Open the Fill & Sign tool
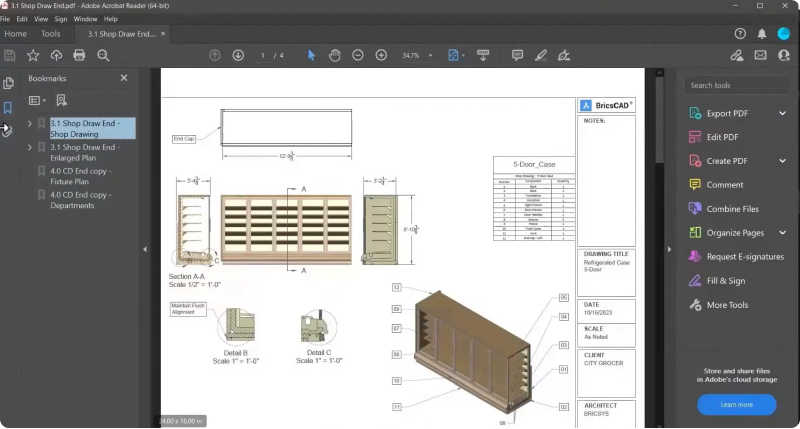 [x=725, y=281]
